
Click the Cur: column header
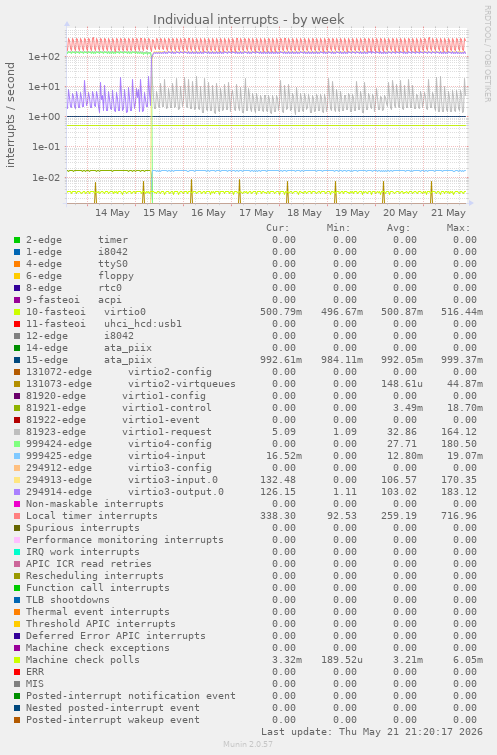click(278, 228)
